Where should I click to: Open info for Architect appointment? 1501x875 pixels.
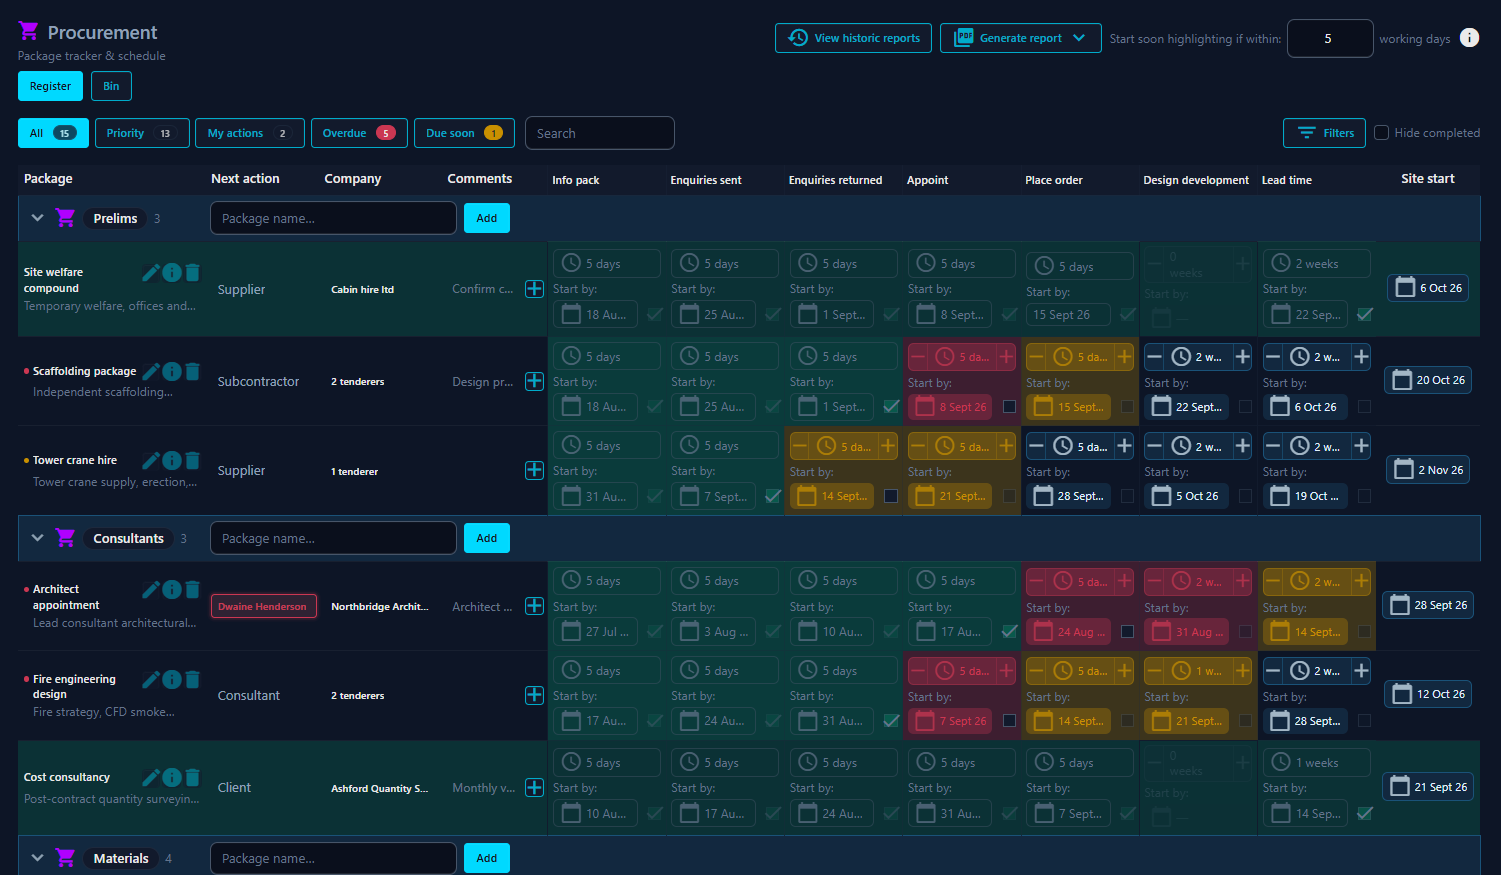click(x=172, y=589)
